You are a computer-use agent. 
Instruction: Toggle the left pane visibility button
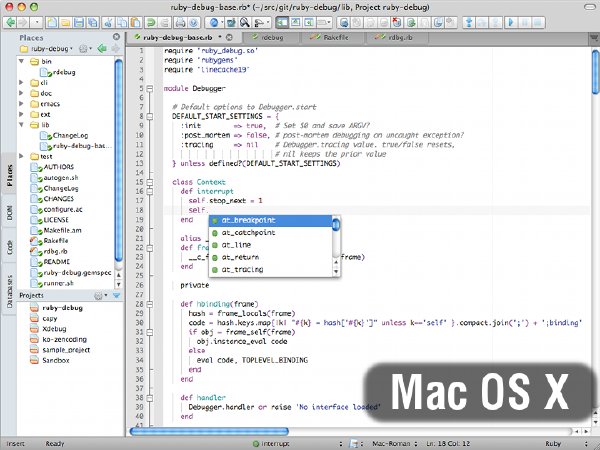coord(282,22)
